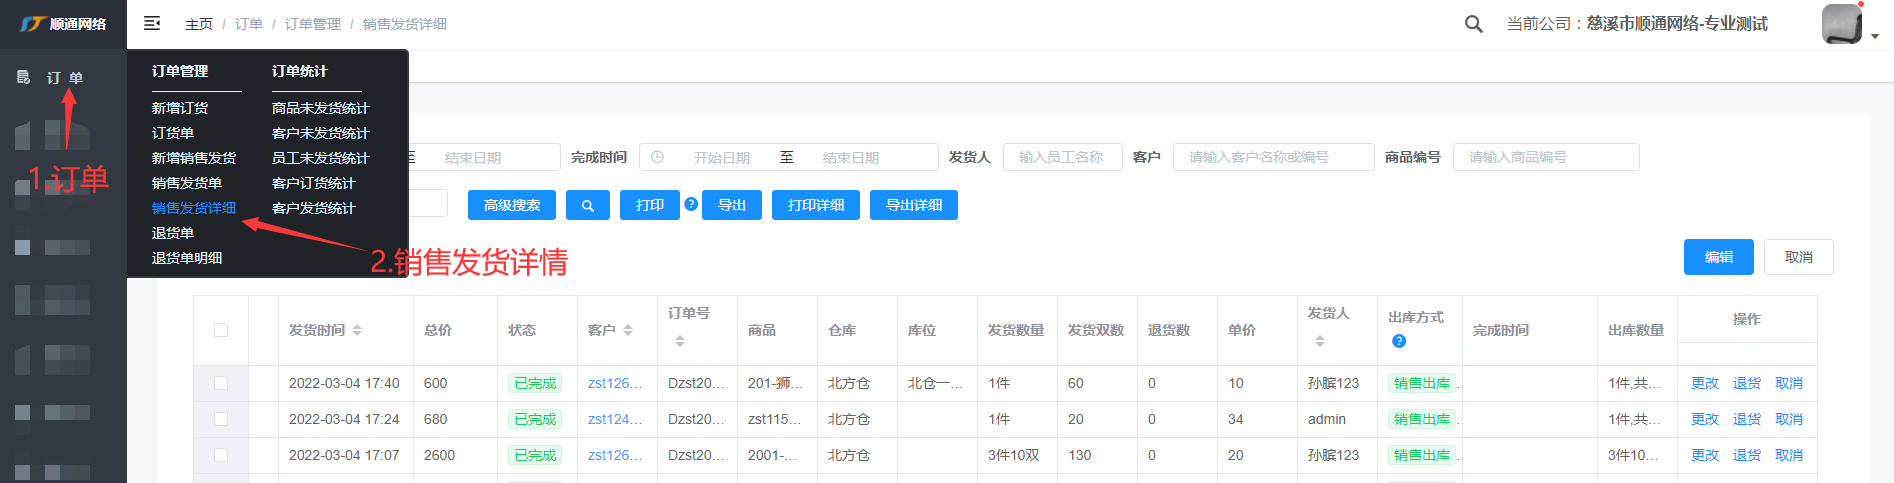Sort table by 客户 column arrows
This screenshot has width=1894, height=483.
click(628, 330)
